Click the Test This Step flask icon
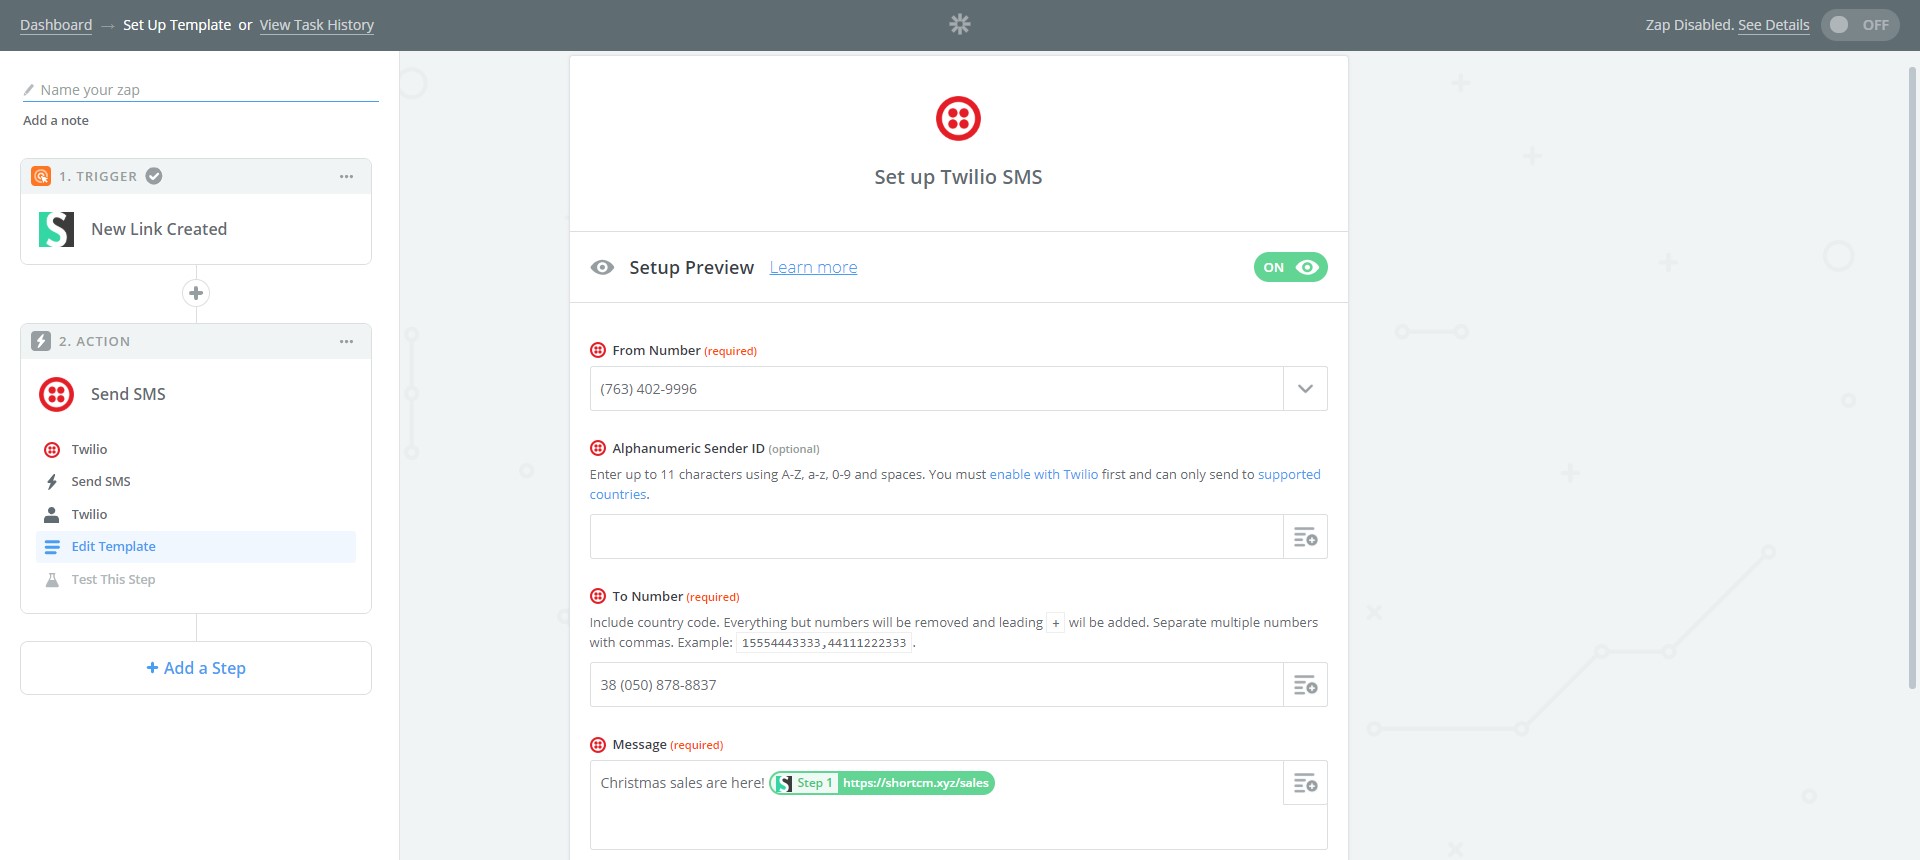The image size is (1920, 860). (x=51, y=579)
